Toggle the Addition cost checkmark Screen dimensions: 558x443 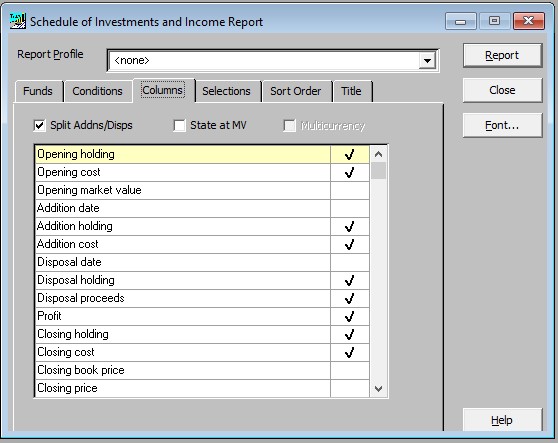350,244
